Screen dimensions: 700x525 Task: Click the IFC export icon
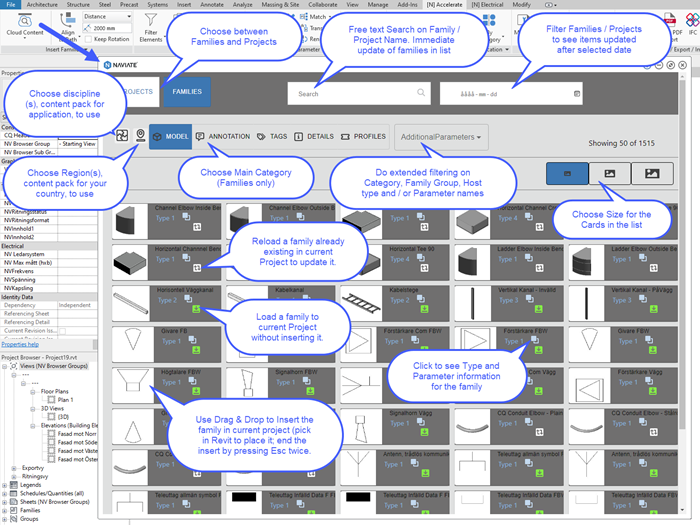tap(692, 21)
